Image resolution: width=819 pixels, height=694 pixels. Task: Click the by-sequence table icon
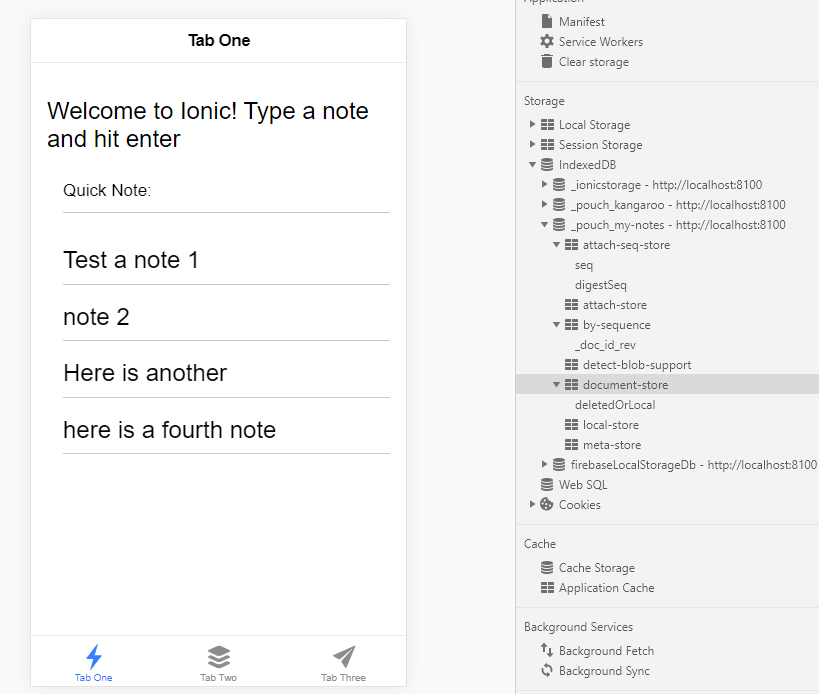point(571,325)
